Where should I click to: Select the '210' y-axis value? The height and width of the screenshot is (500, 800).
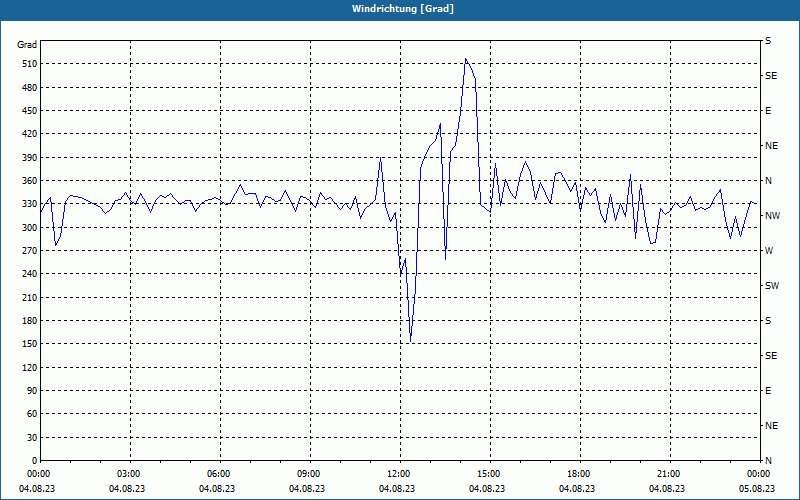(30, 297)
